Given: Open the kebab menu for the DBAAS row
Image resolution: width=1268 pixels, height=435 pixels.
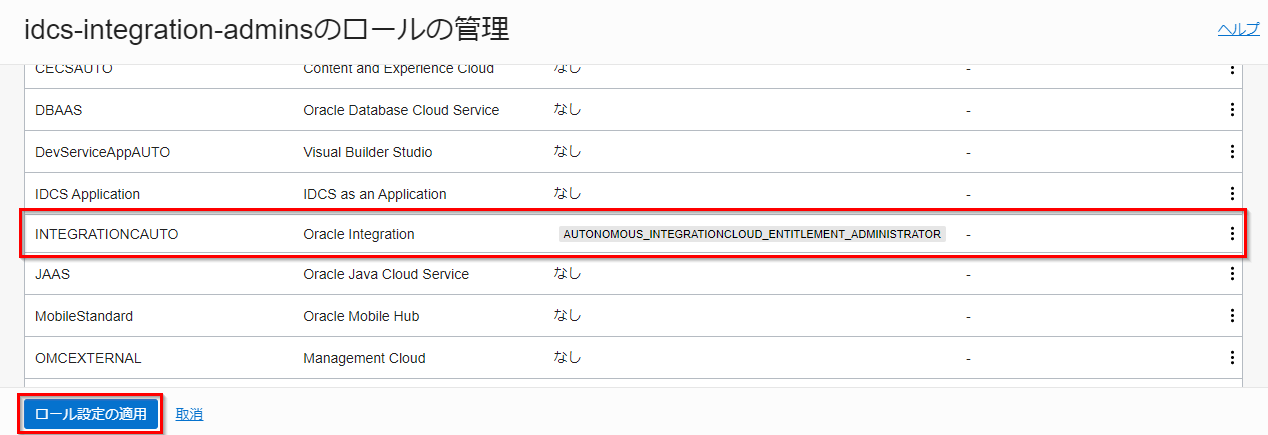Looking at the screenshot, I should tap(1232, 110).
